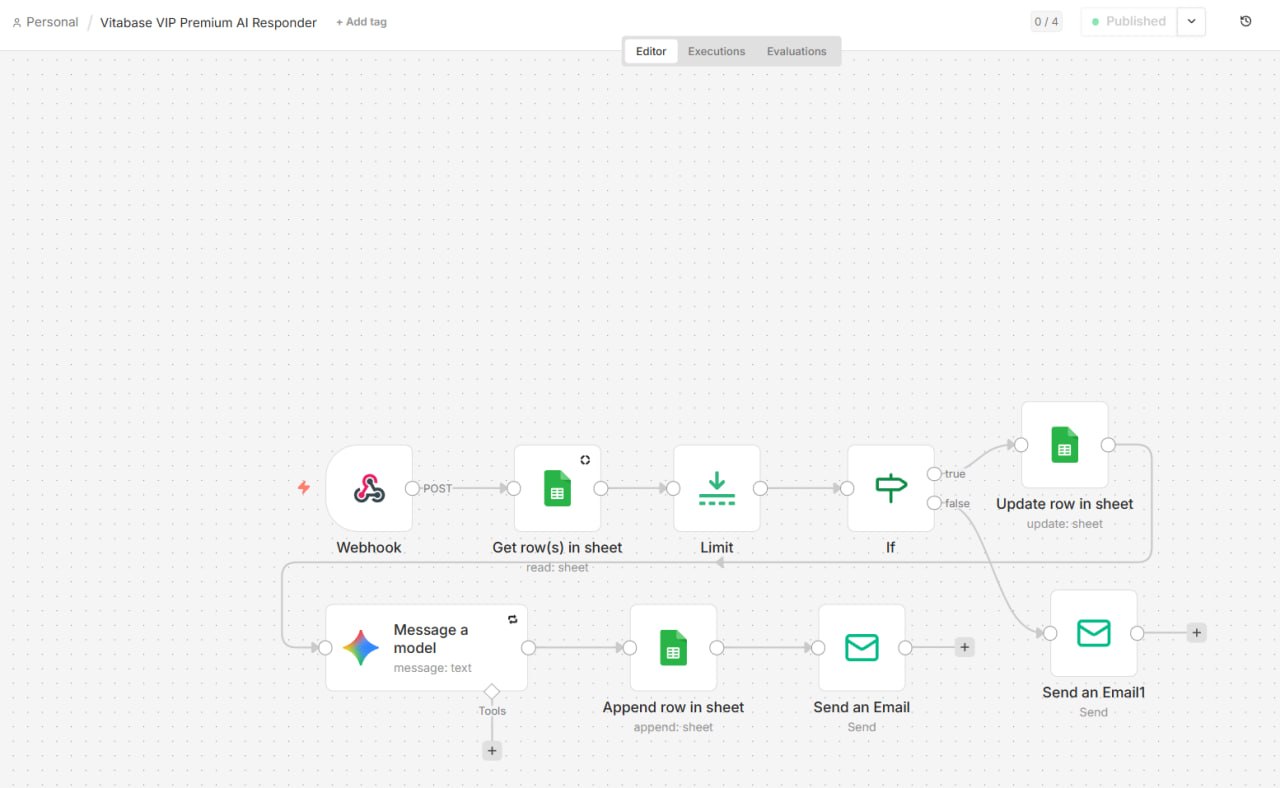Image resolution: width=1280 pixels, height=788 pixels.
Task: Click the Personal user icon
Action: [x=17, y=22]
